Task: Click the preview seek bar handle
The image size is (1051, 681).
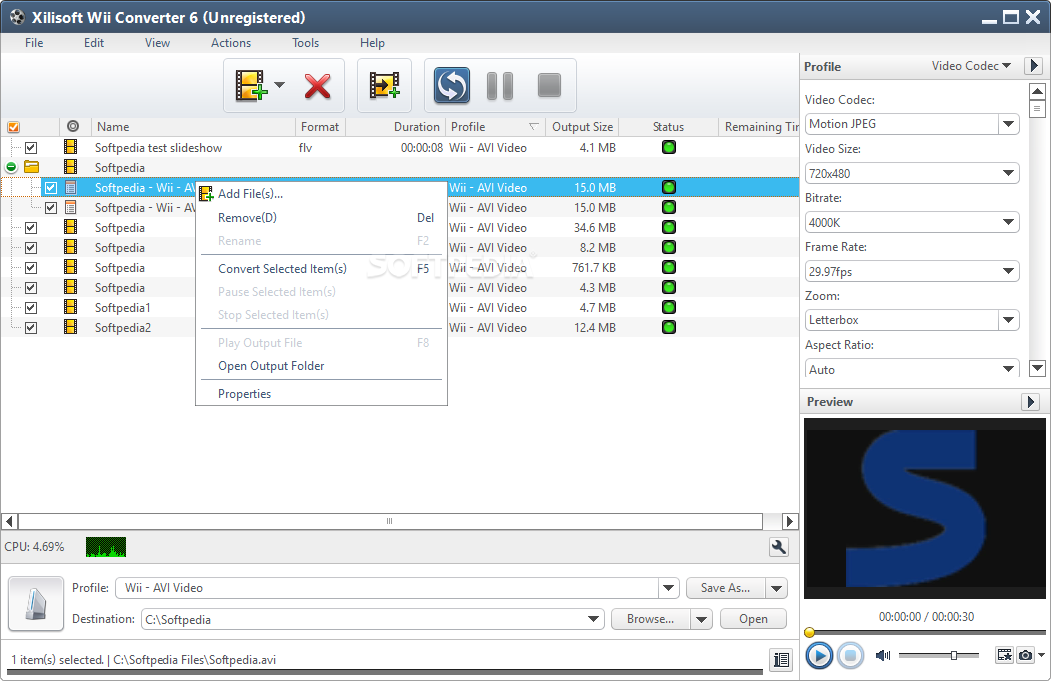Action: pos(809,632)
